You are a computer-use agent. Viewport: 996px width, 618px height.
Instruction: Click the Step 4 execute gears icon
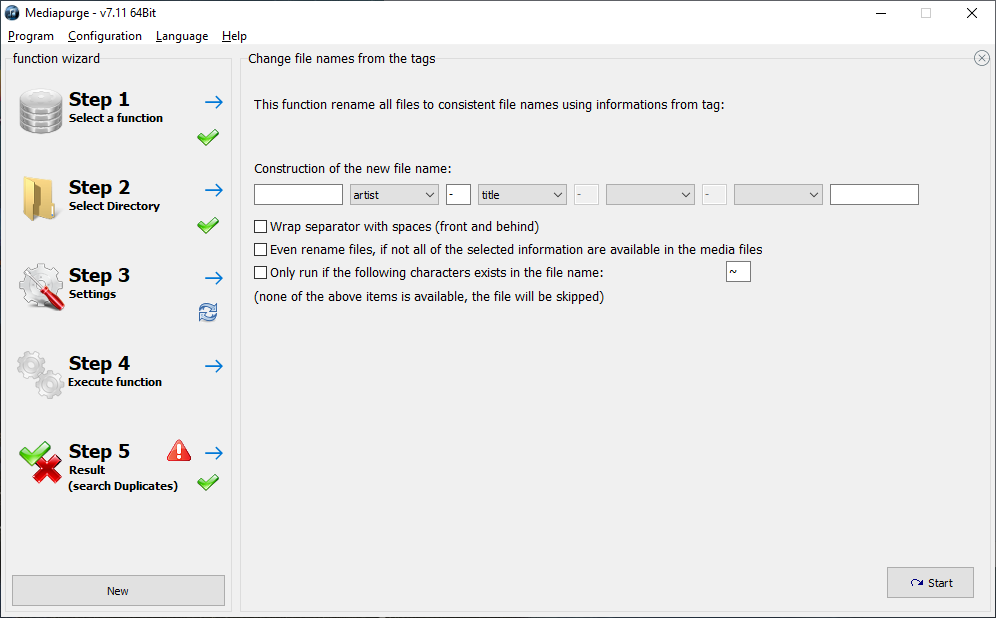pyautogui.click(x=40, y=375)
